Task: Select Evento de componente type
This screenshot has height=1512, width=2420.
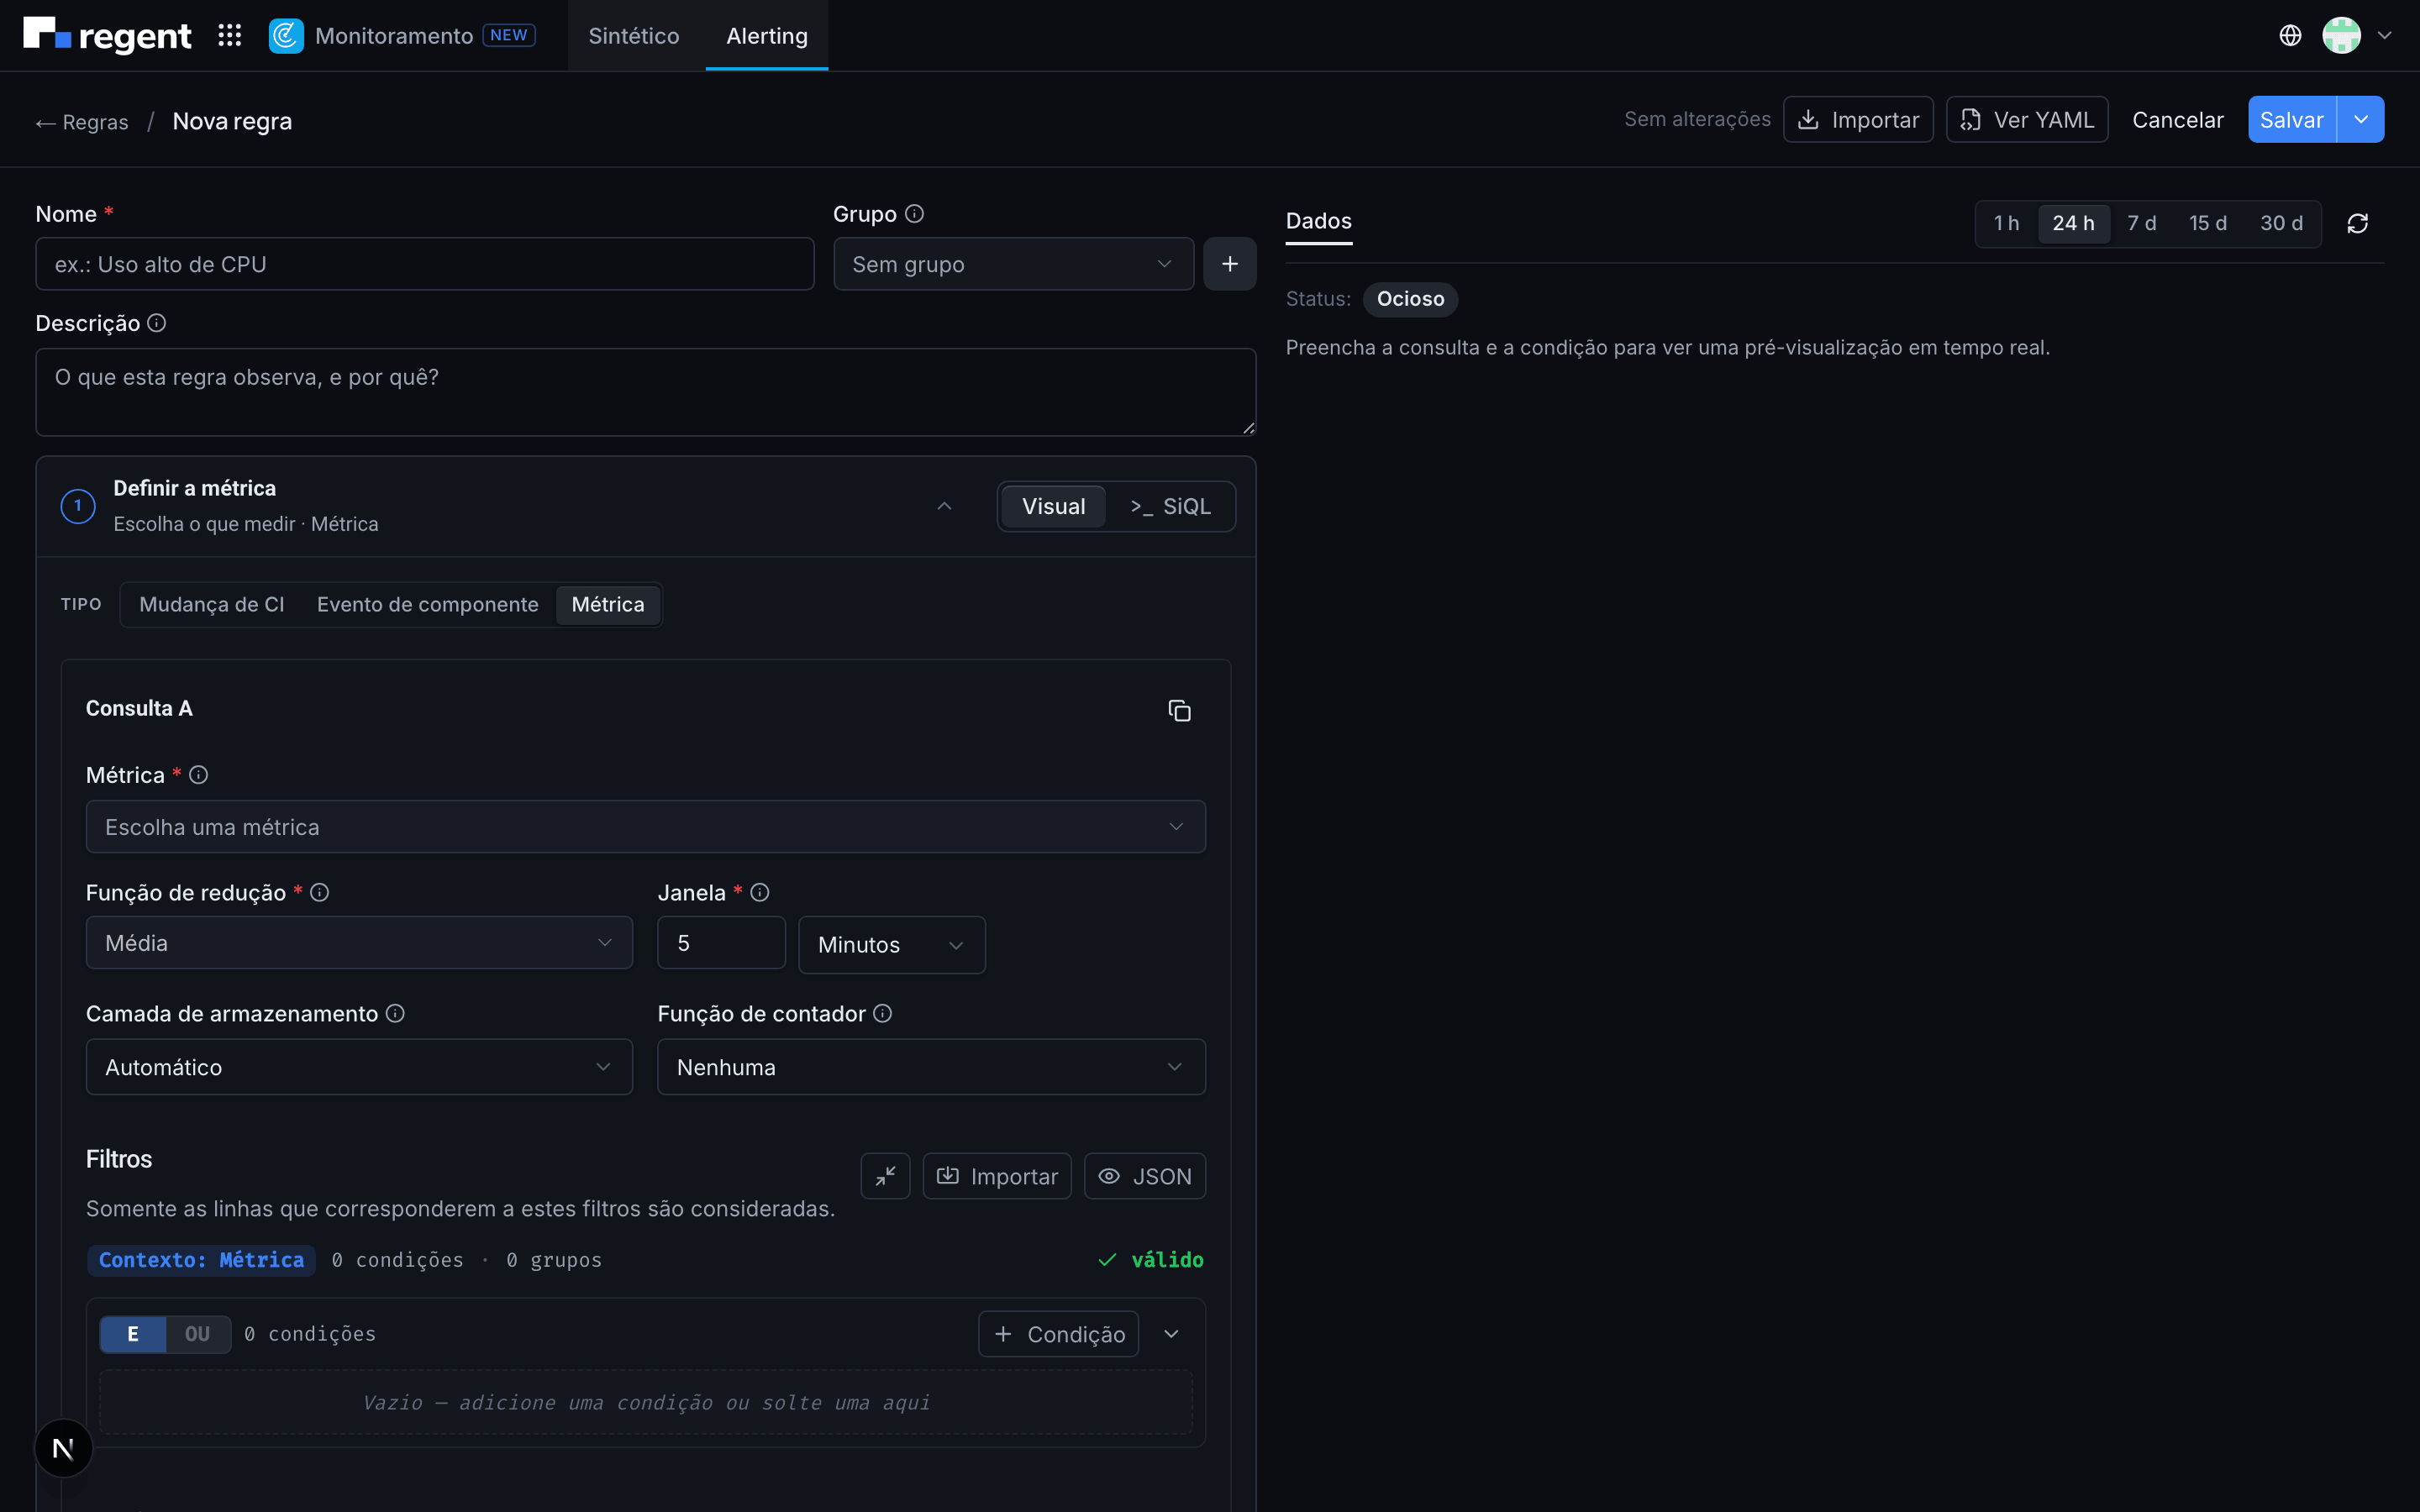Action: pos(428,605)
